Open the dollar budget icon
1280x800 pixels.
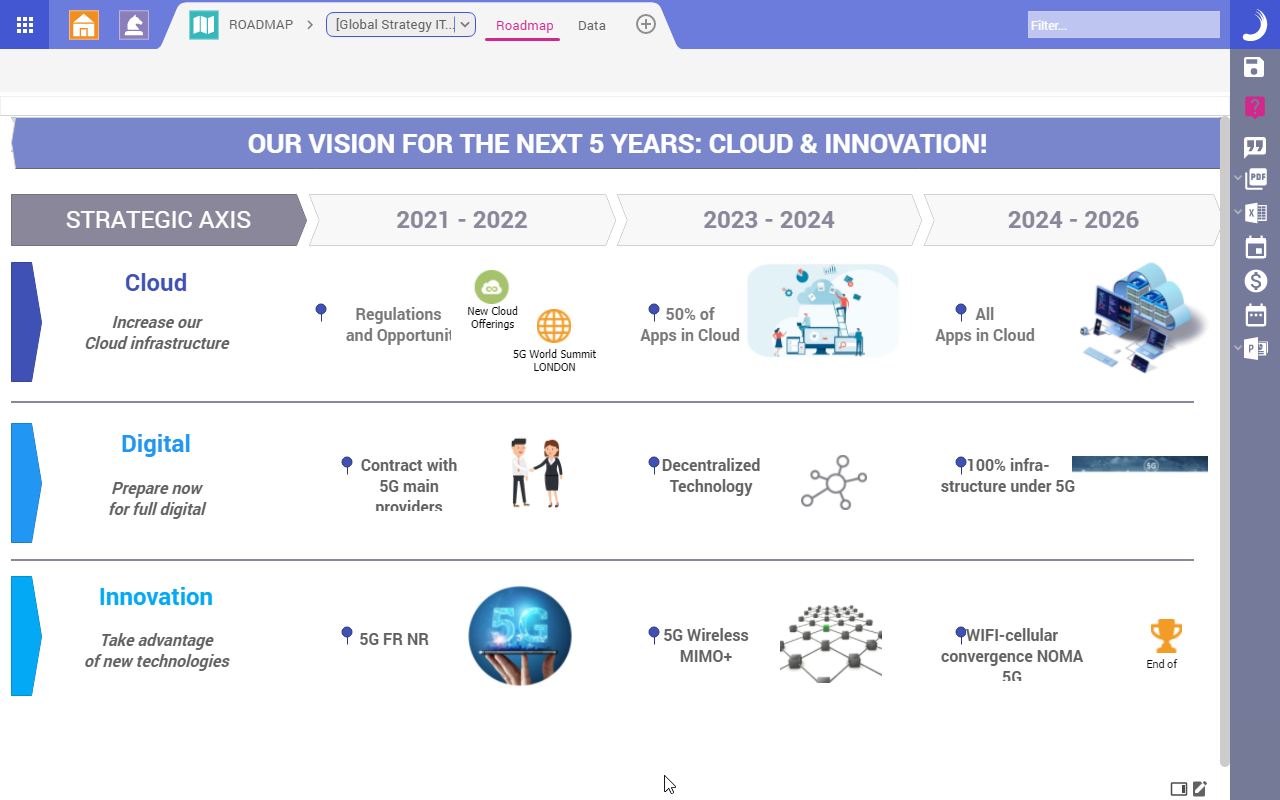point(1255,281)
